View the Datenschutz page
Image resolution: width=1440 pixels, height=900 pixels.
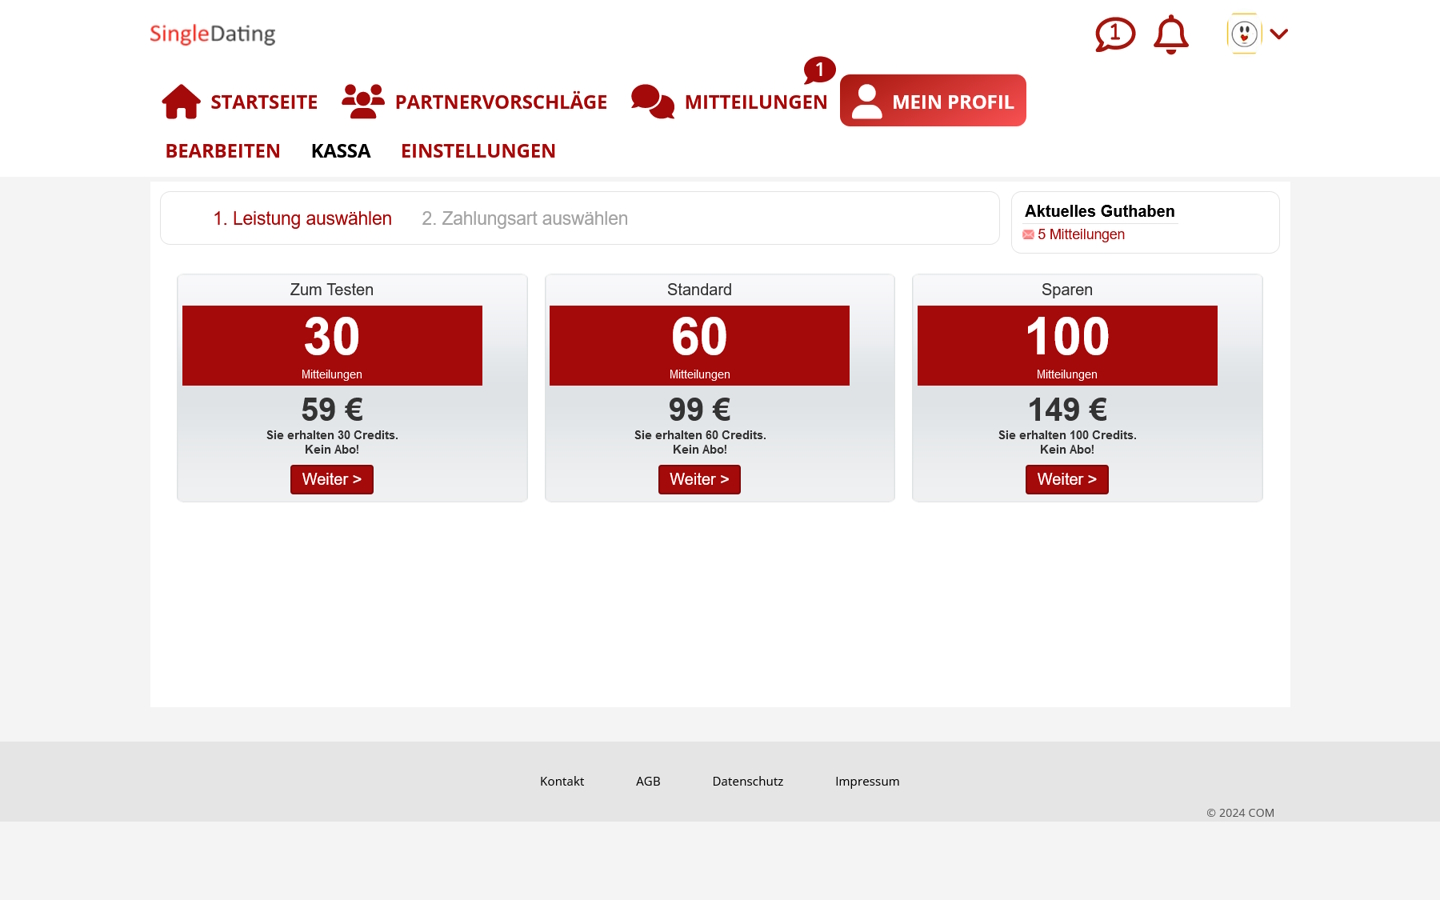pos(747,781)
